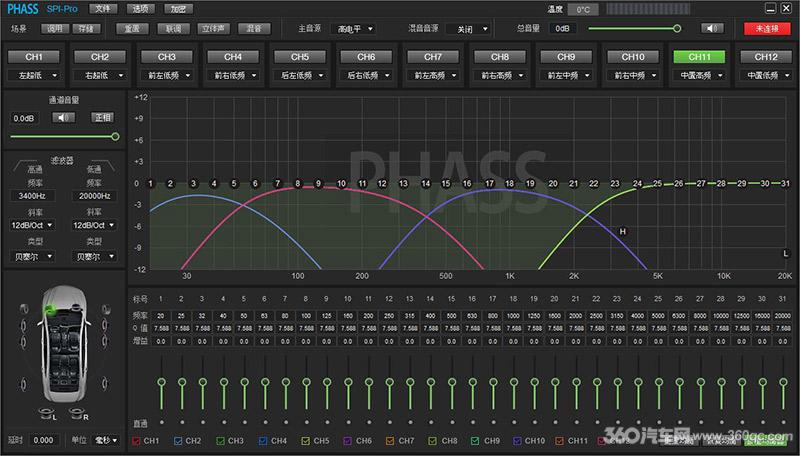Open CH11 speaker type dropdown

click(x=699, y=75)
